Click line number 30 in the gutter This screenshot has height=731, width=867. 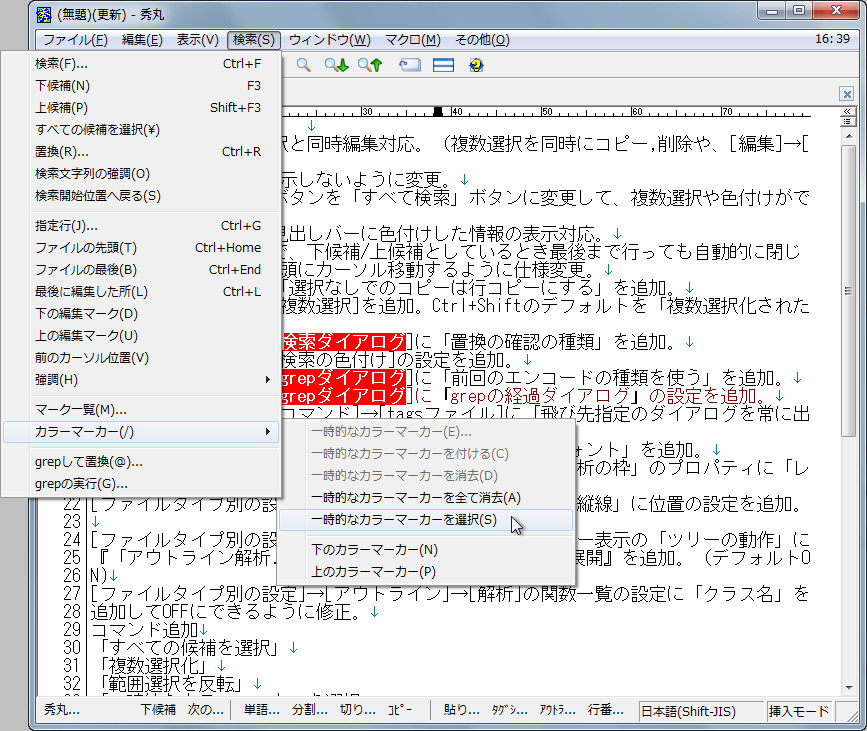(x=72, y=647)
